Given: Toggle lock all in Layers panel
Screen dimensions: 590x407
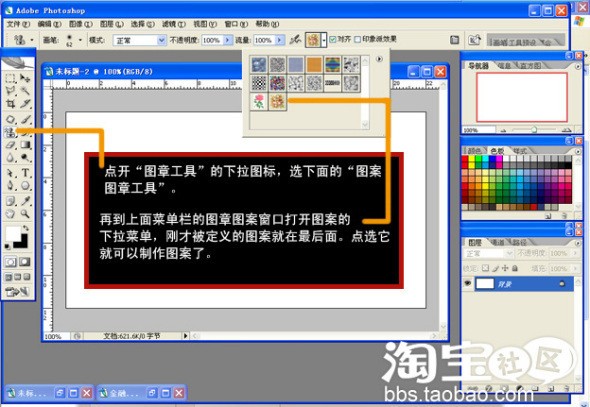Looking at the screenshot, I should tap(515, 268).
